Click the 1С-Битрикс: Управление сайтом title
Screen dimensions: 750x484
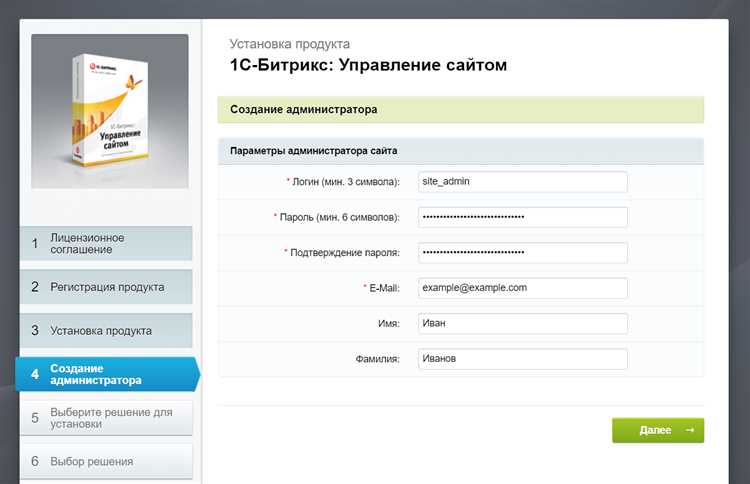[x=368, y=65]
